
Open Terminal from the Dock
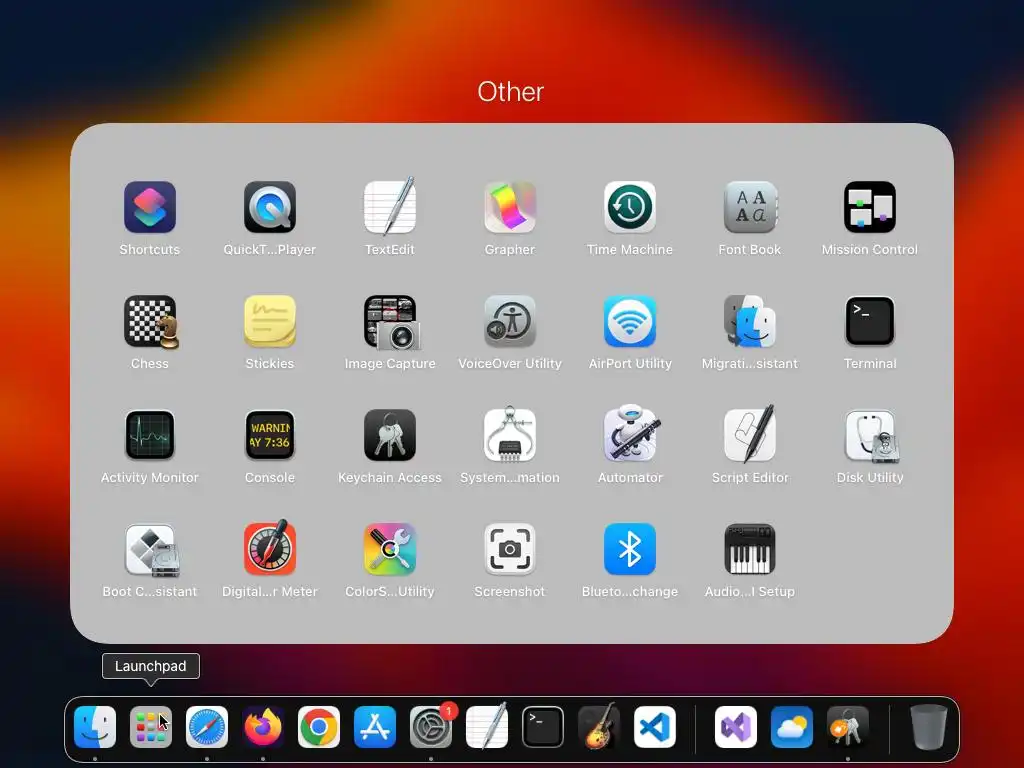coord(543,727)
